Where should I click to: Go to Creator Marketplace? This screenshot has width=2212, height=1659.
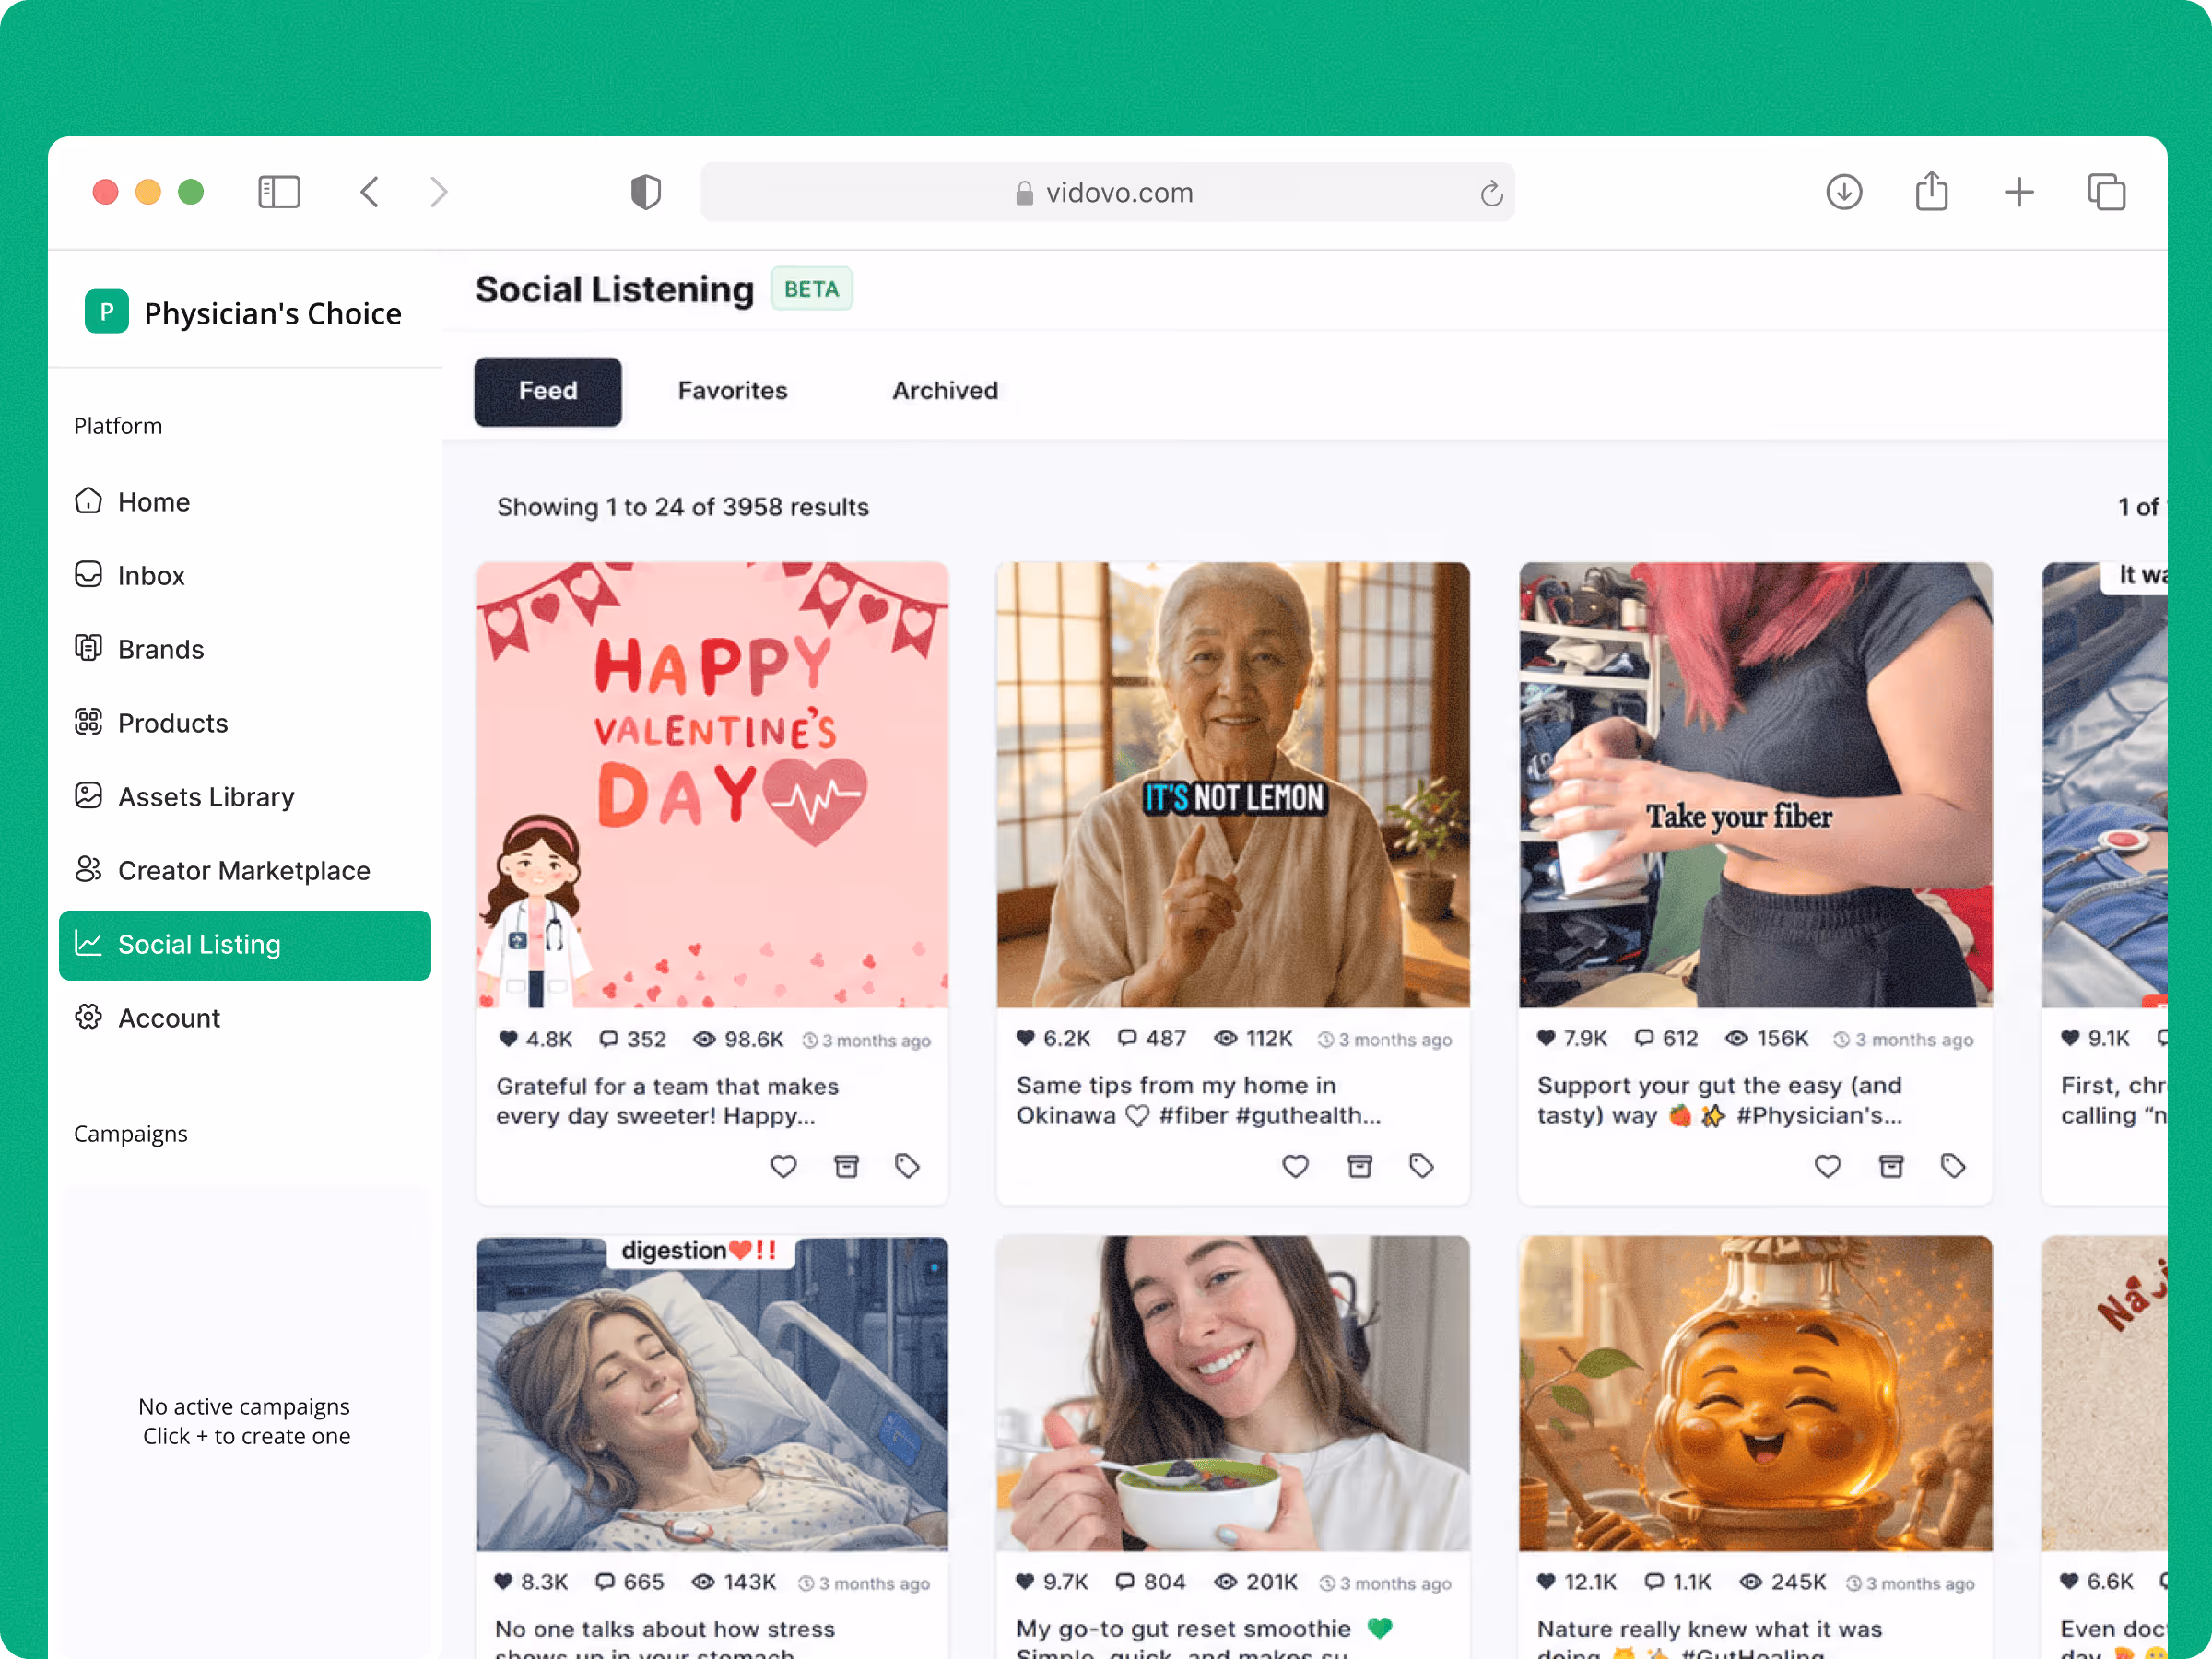tap(245, 870)
